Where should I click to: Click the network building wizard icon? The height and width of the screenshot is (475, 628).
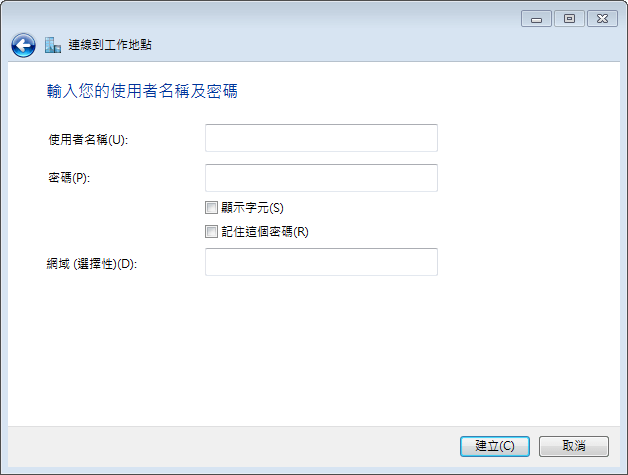53,45
